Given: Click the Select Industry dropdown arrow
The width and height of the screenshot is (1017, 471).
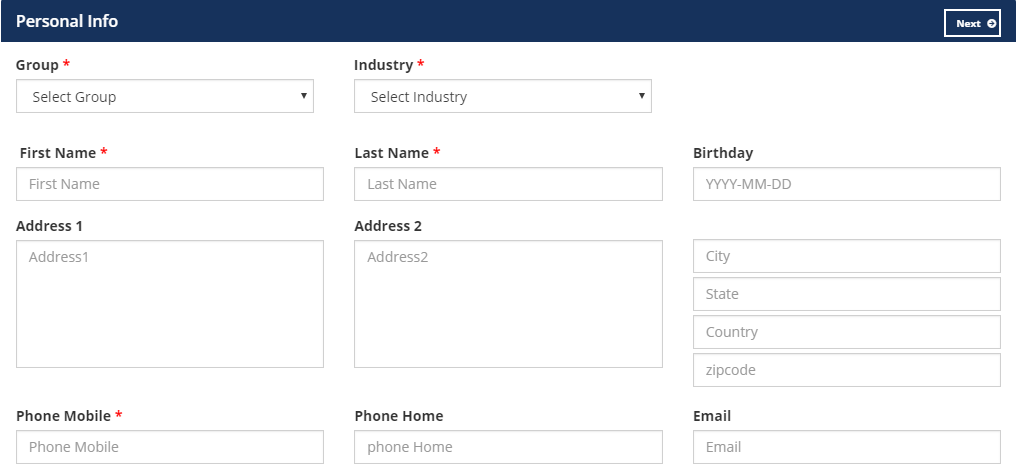Looking at the screenshot, I should coord(641,96).
